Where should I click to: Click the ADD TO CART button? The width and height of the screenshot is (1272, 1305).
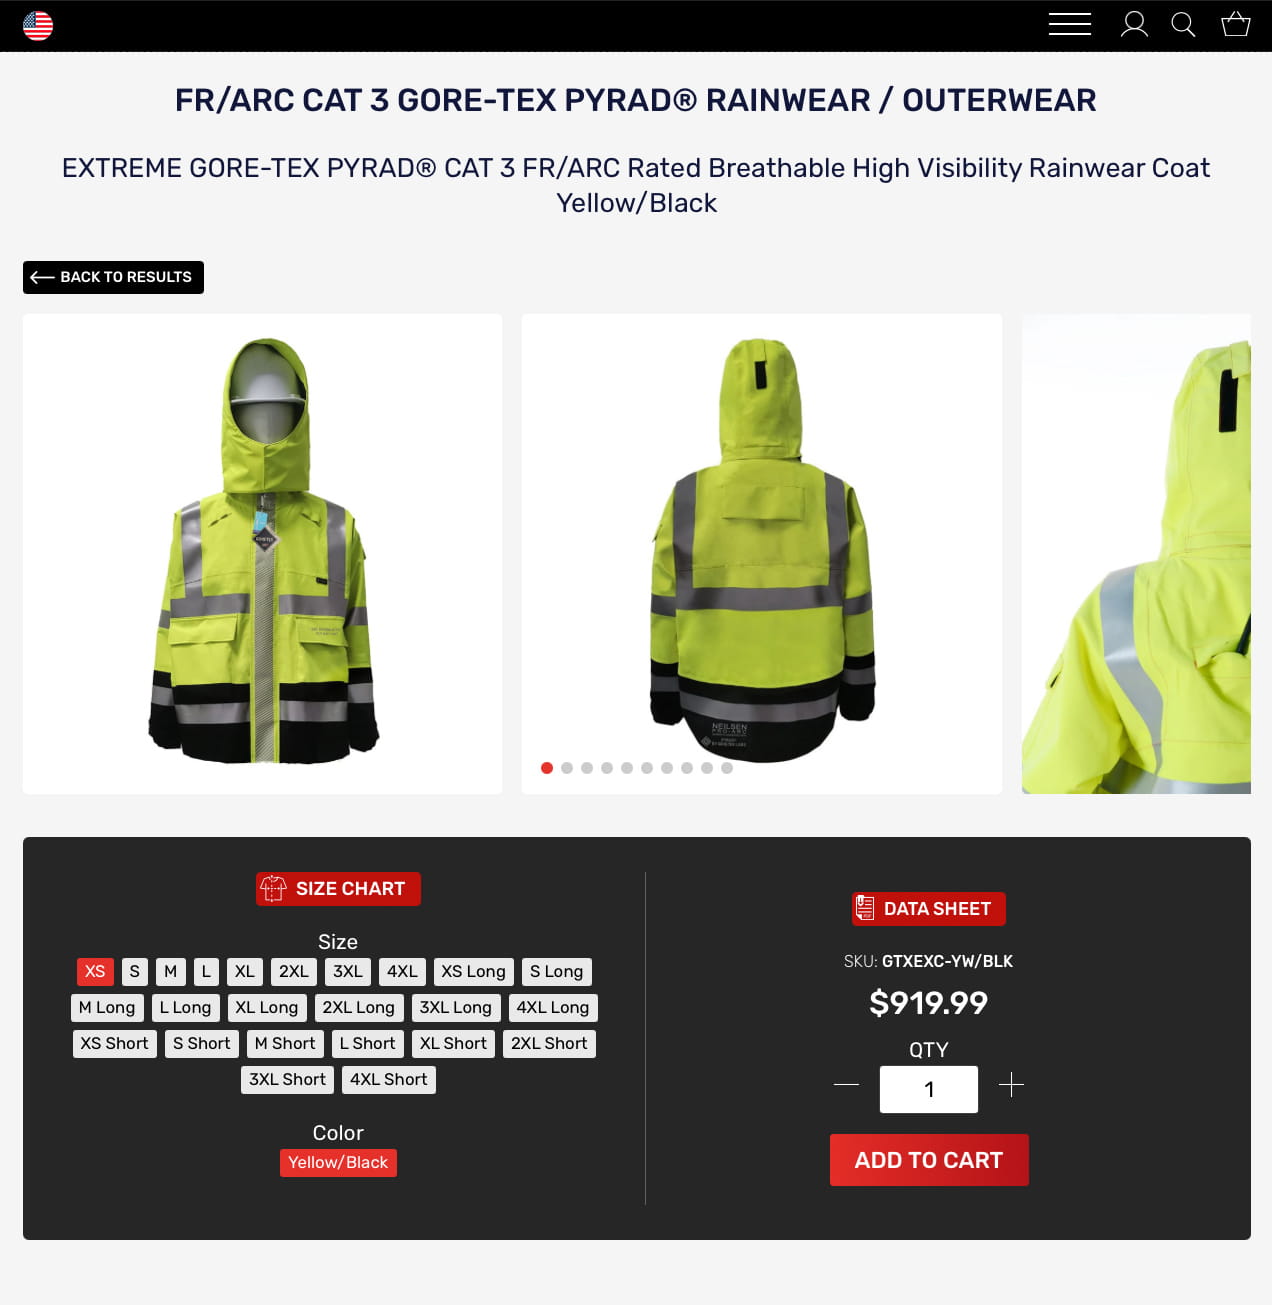929,1160
